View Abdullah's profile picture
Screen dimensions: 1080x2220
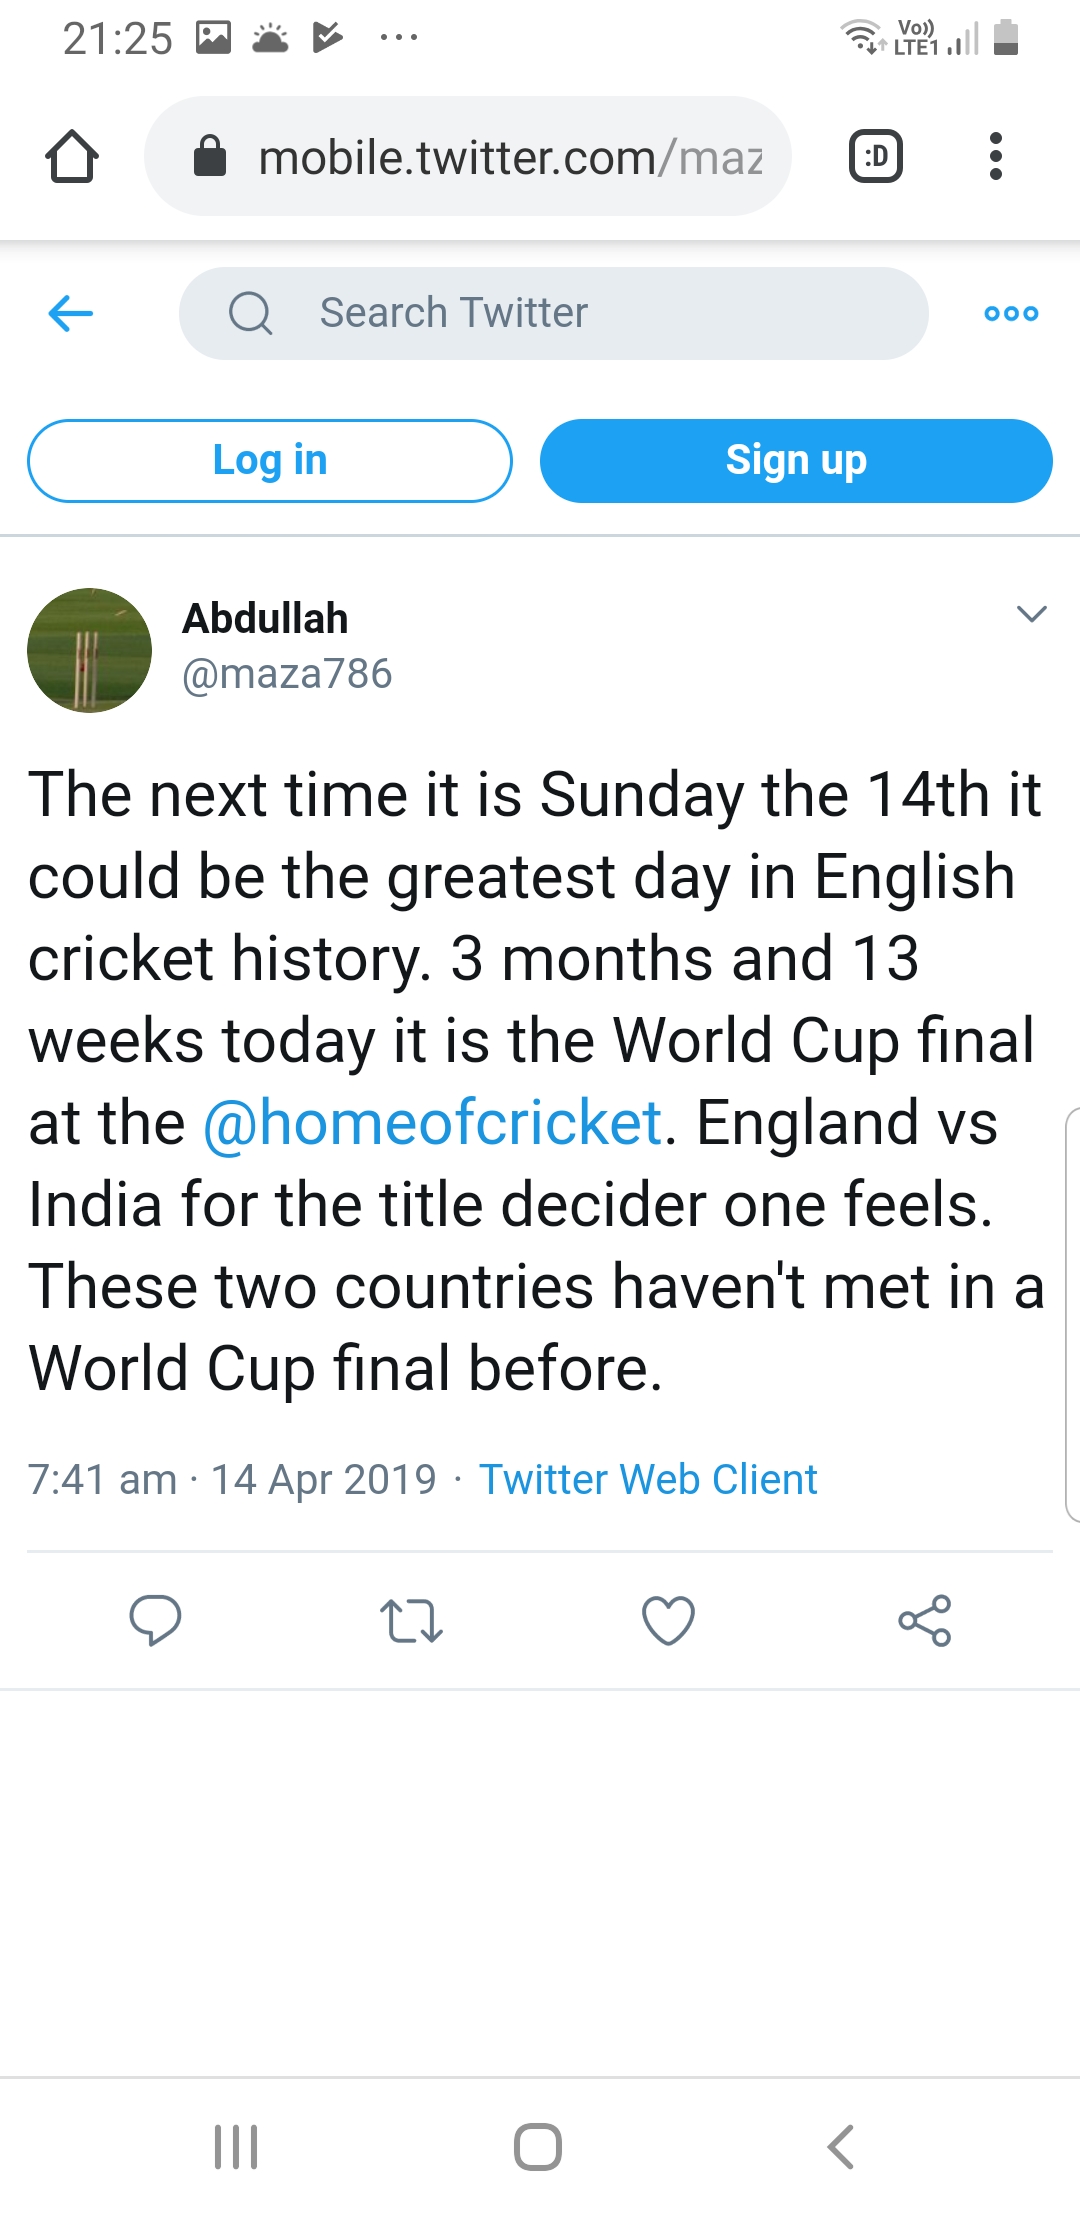coord(90,650)
